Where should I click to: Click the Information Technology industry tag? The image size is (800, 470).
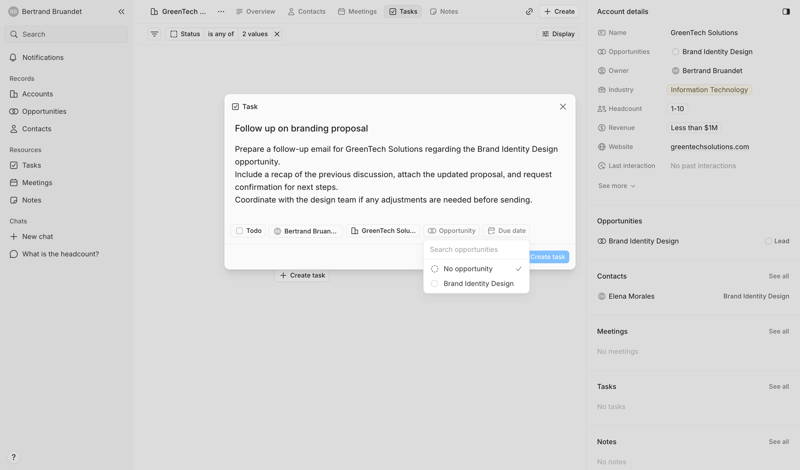coord(709,90)
